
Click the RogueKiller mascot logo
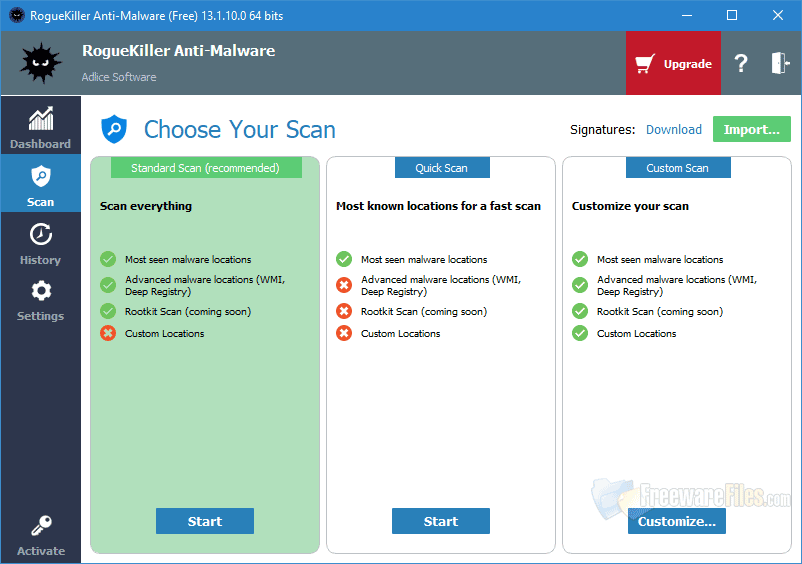[x=40, y=63]
